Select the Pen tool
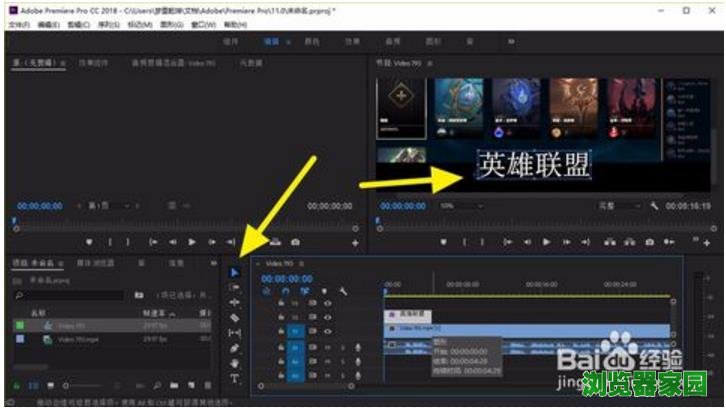The height and width of the screenshot is (408, 726). click(x=235, y=348)
